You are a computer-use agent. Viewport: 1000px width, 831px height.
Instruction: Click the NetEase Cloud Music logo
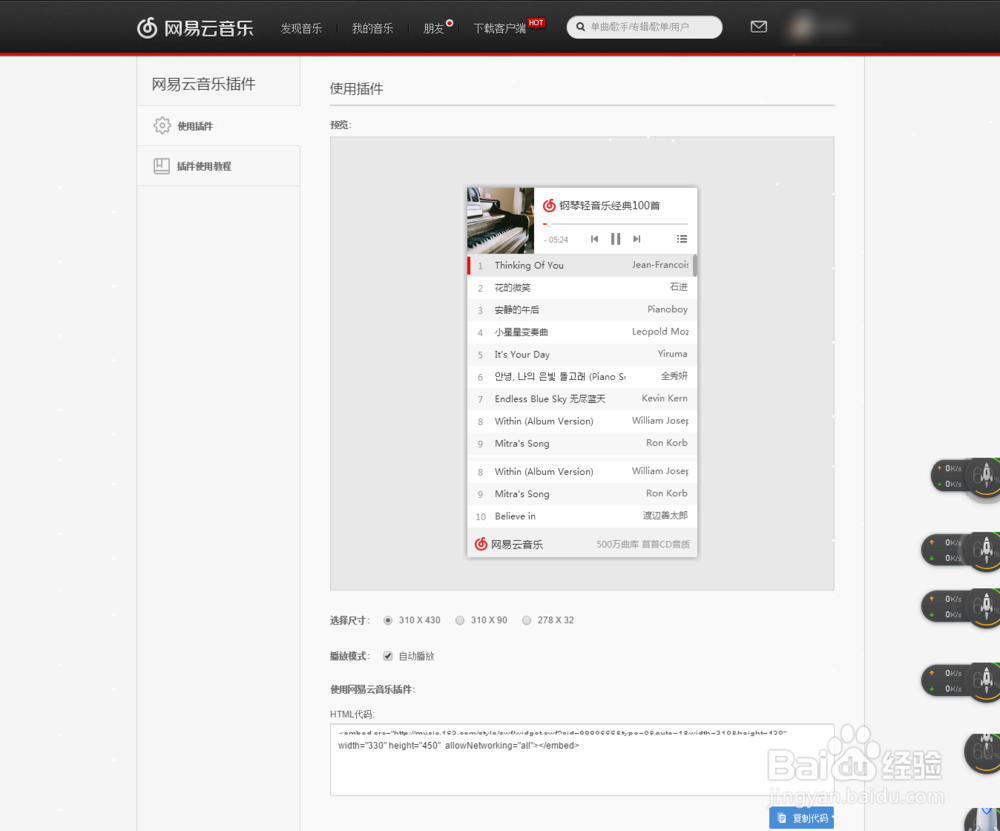[195, 27]
